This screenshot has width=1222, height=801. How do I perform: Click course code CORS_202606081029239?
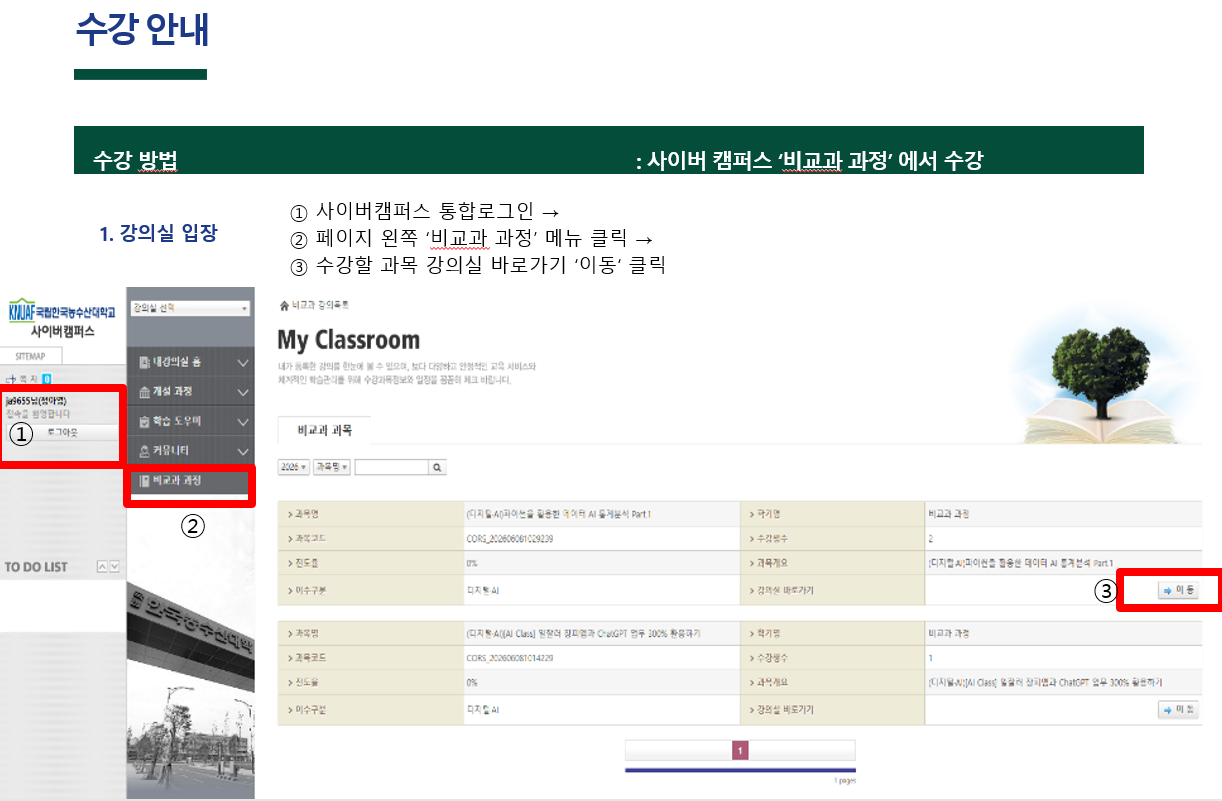click(510, 539)
